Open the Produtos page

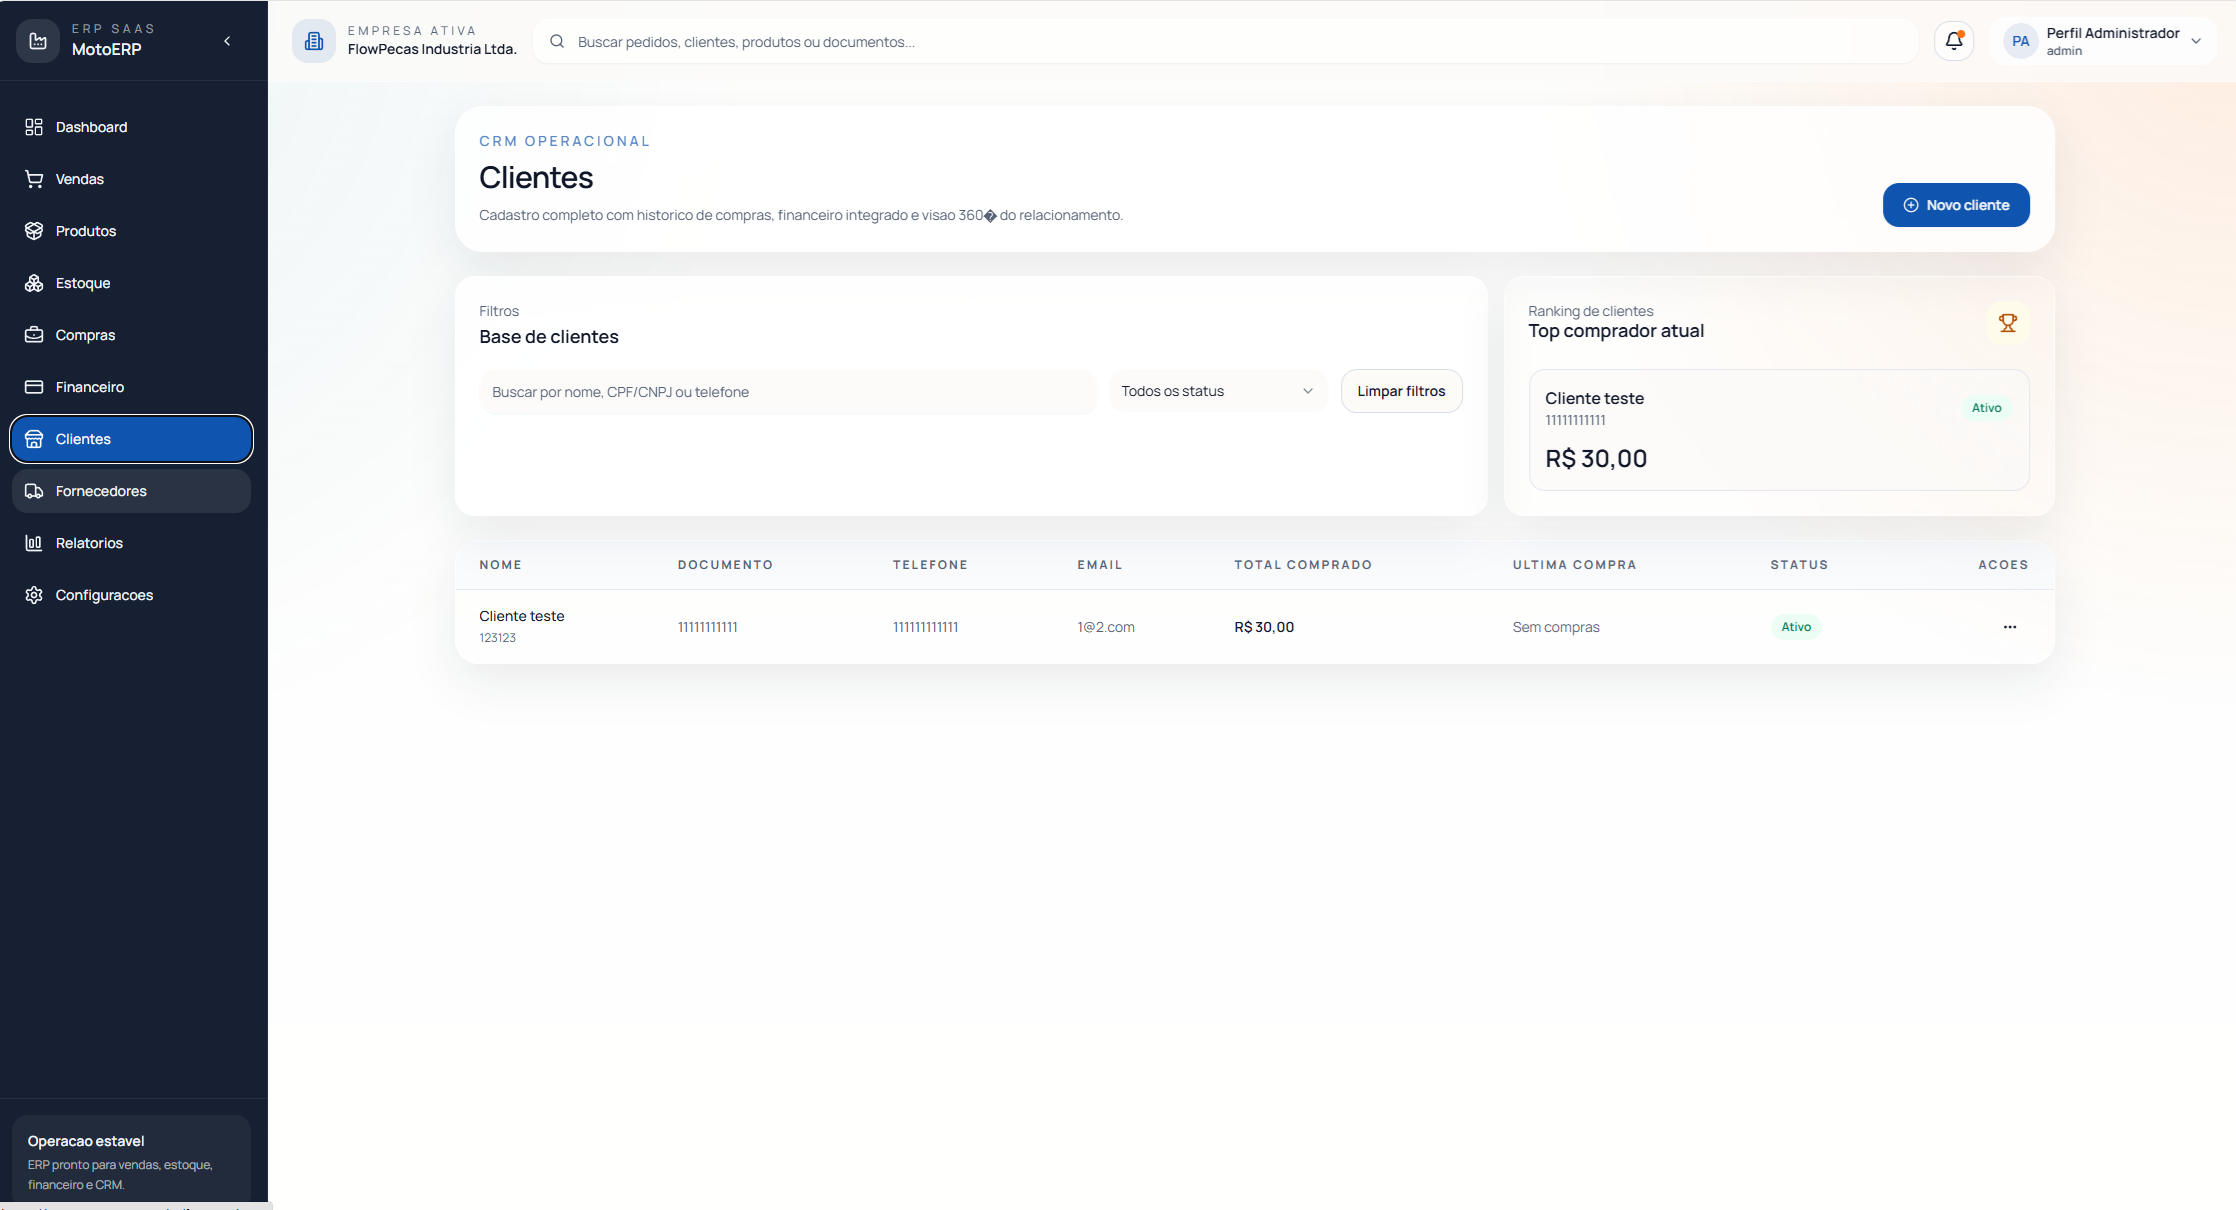pos(131,231)
